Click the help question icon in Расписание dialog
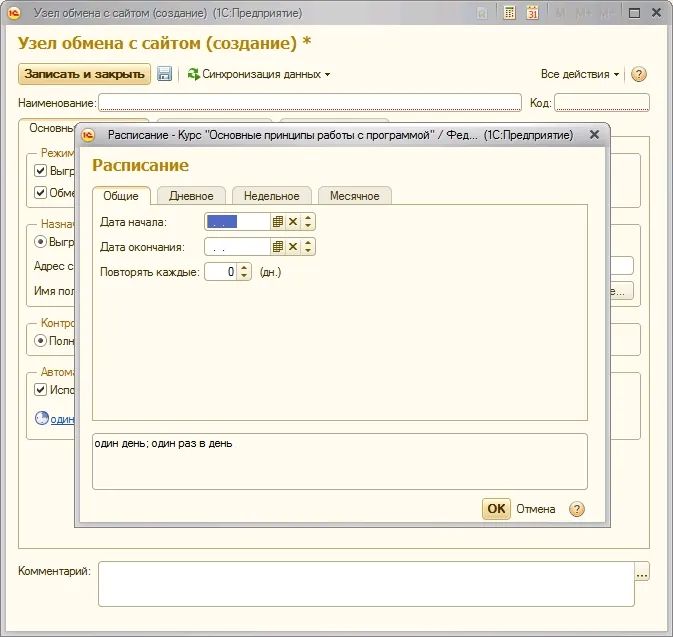This screenshot has height=637, width=673. [576, 509]
